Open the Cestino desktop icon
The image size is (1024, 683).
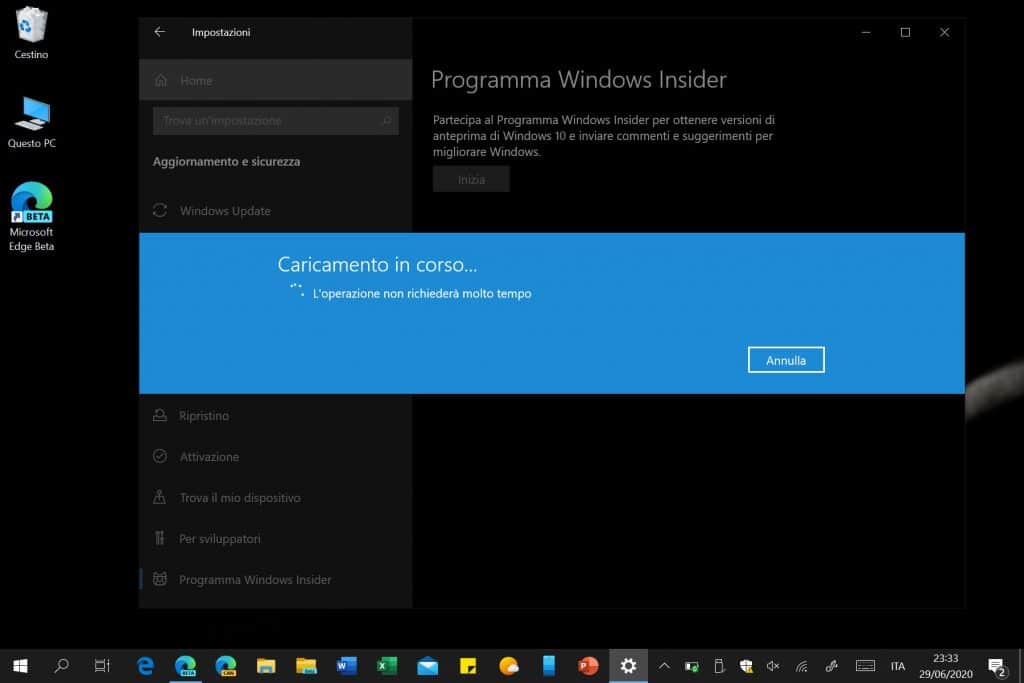click(32, 32)
